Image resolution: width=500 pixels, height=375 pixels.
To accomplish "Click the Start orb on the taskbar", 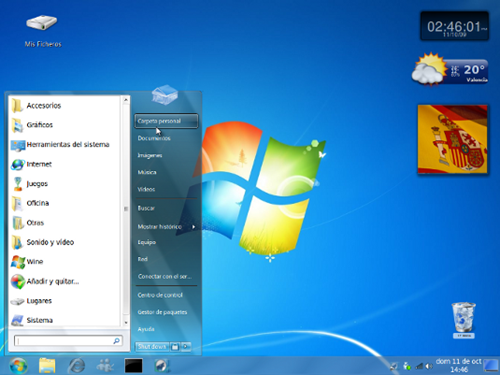I will (18, 365).
